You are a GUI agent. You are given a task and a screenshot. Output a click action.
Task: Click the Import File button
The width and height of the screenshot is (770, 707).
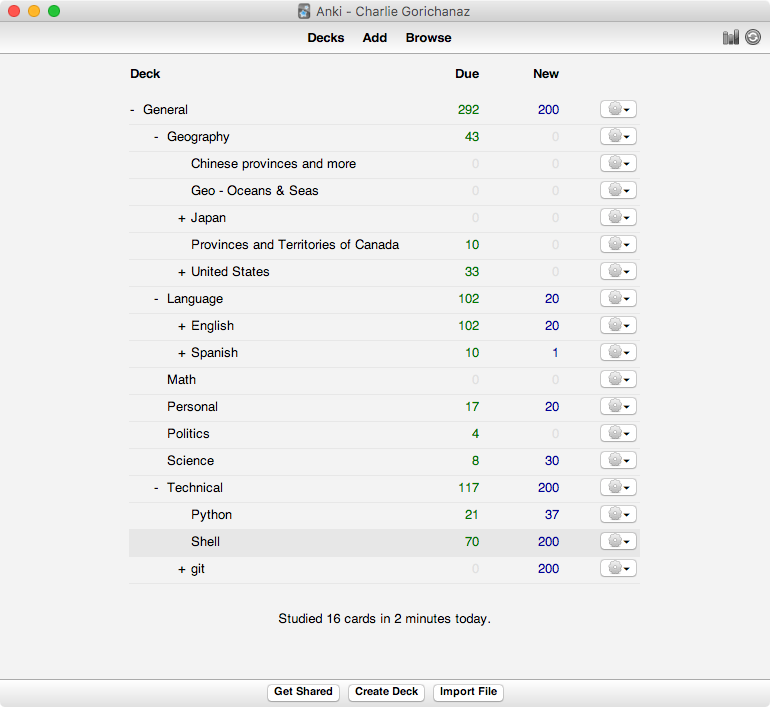468,692
